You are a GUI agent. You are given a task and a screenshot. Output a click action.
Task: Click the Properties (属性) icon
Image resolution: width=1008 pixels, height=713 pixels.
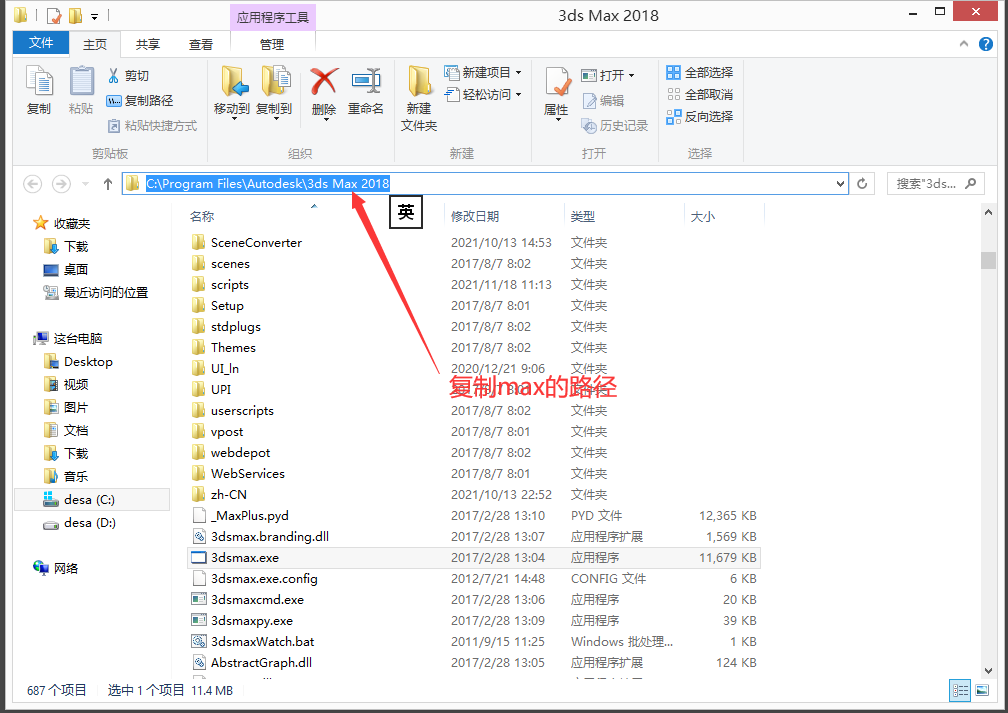click(x=557, y=82)
